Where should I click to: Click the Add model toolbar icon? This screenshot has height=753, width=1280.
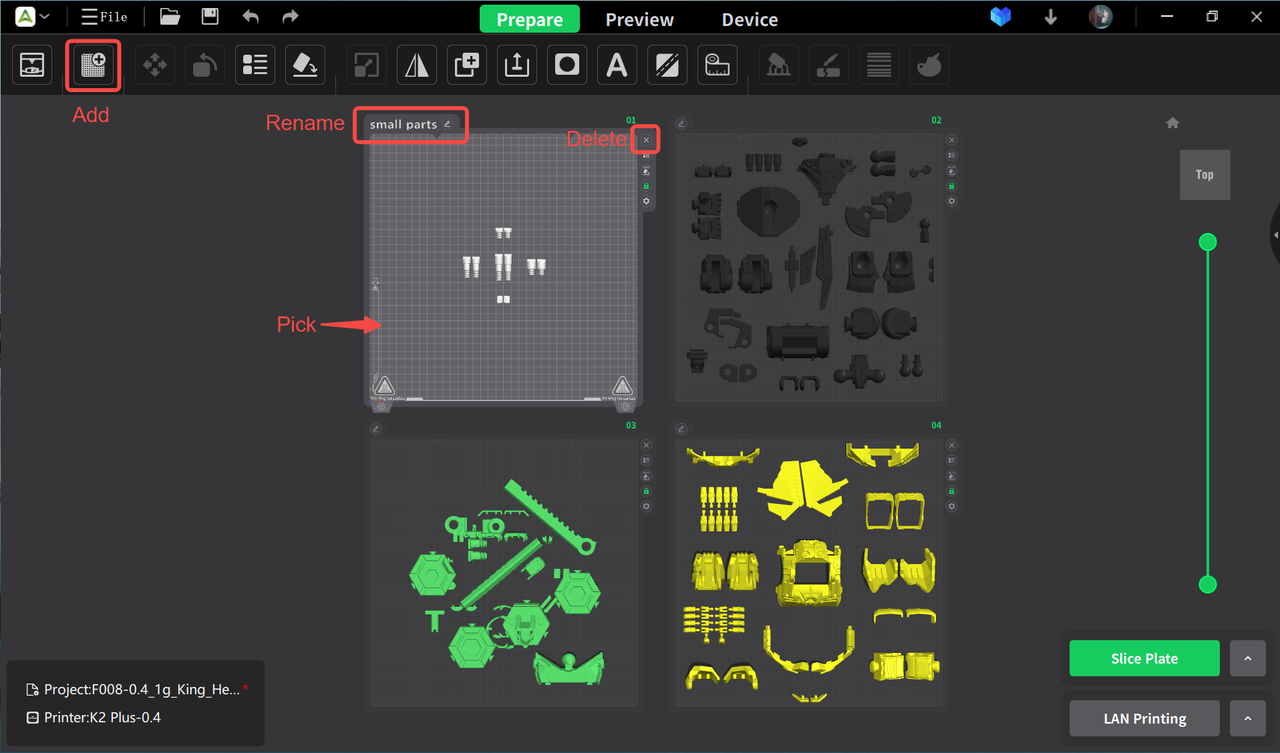pos(32,65)
